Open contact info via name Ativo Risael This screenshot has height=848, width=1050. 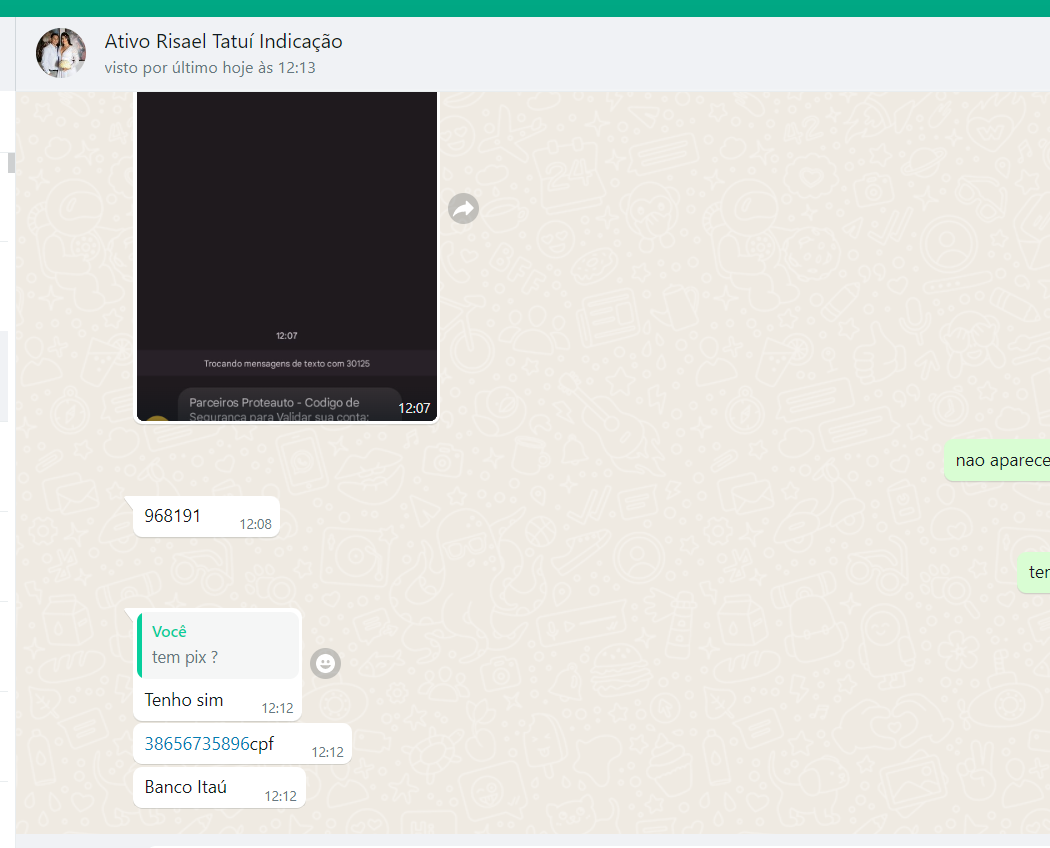pos(223,41)
